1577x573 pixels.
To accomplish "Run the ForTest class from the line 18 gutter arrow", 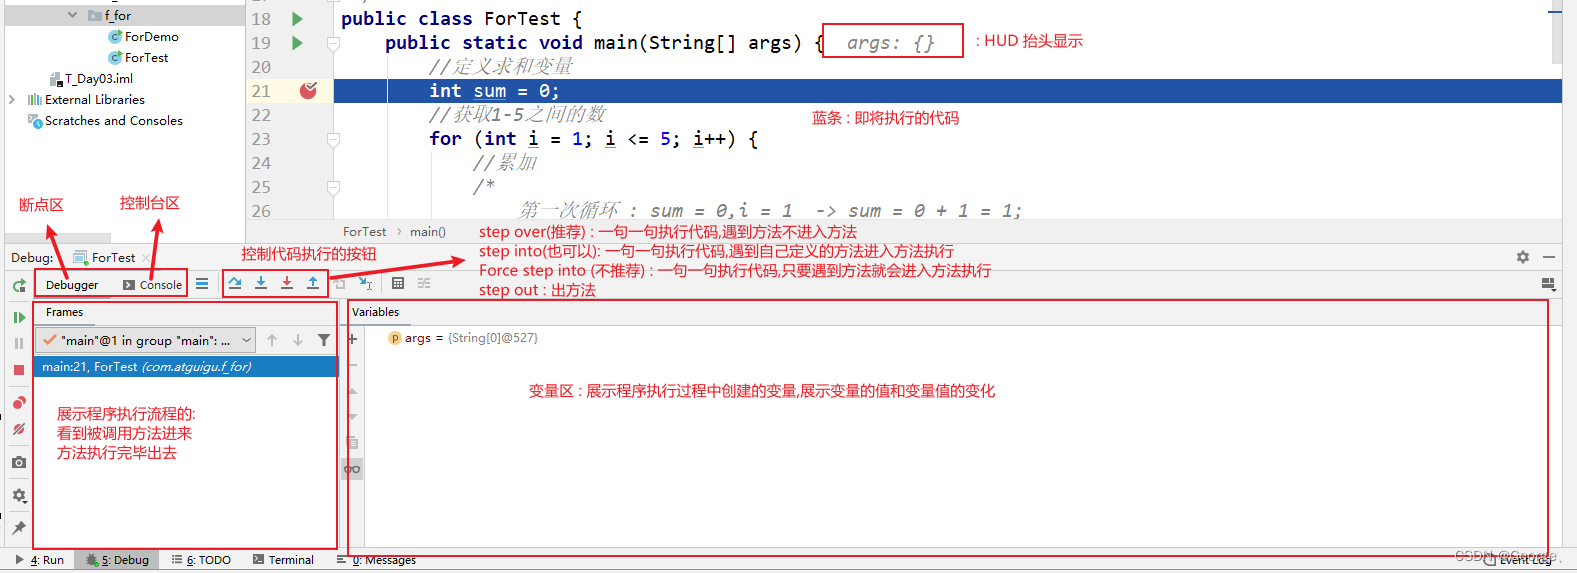I will pos(297,19).
